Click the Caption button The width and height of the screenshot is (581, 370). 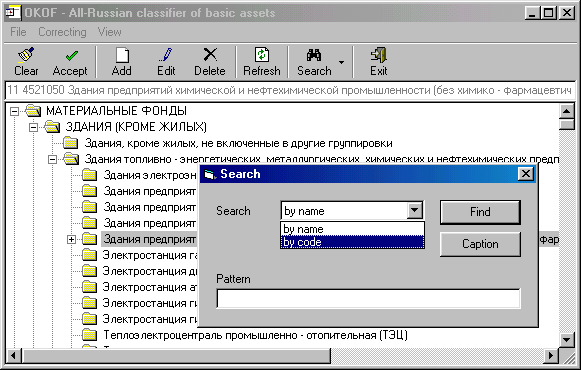480,244
